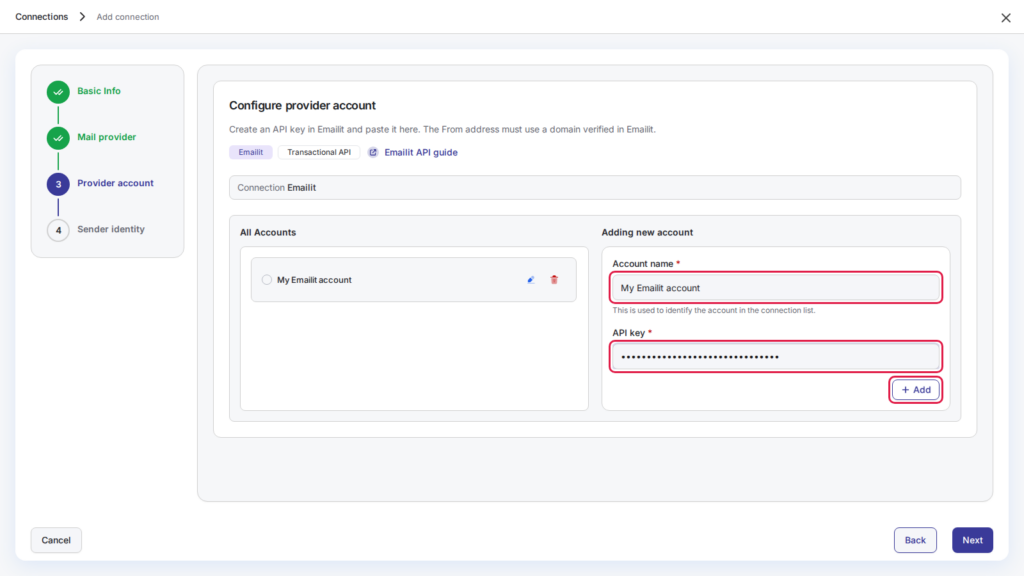The width and height of the screenshot is (1024, 576).
Task: Delete the My Emailit account entry
Action: click(554, 280)
